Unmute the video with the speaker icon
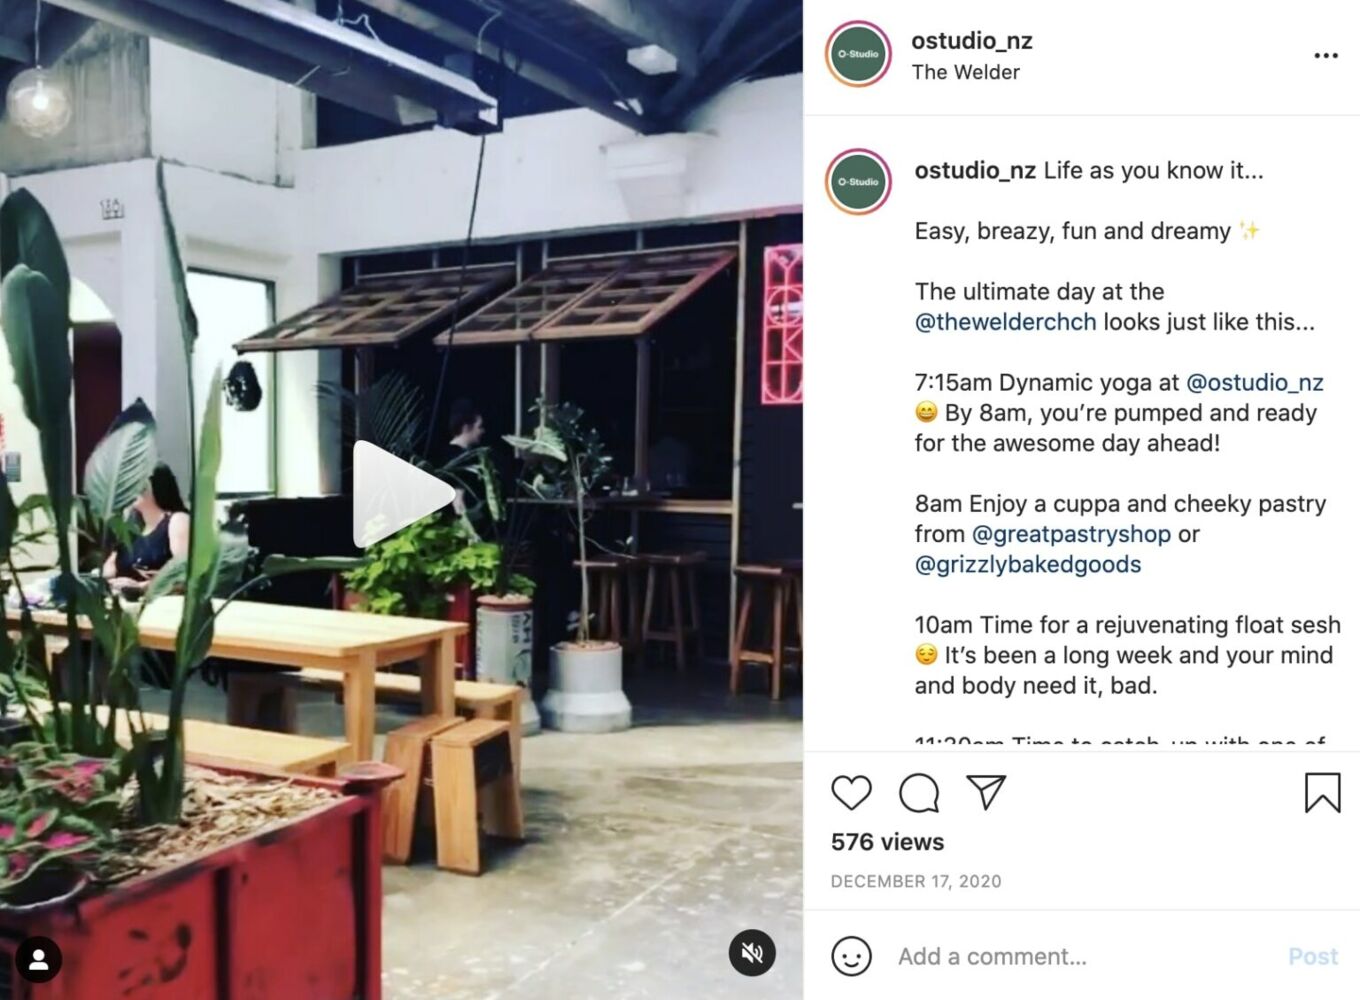 click(752, 953)
